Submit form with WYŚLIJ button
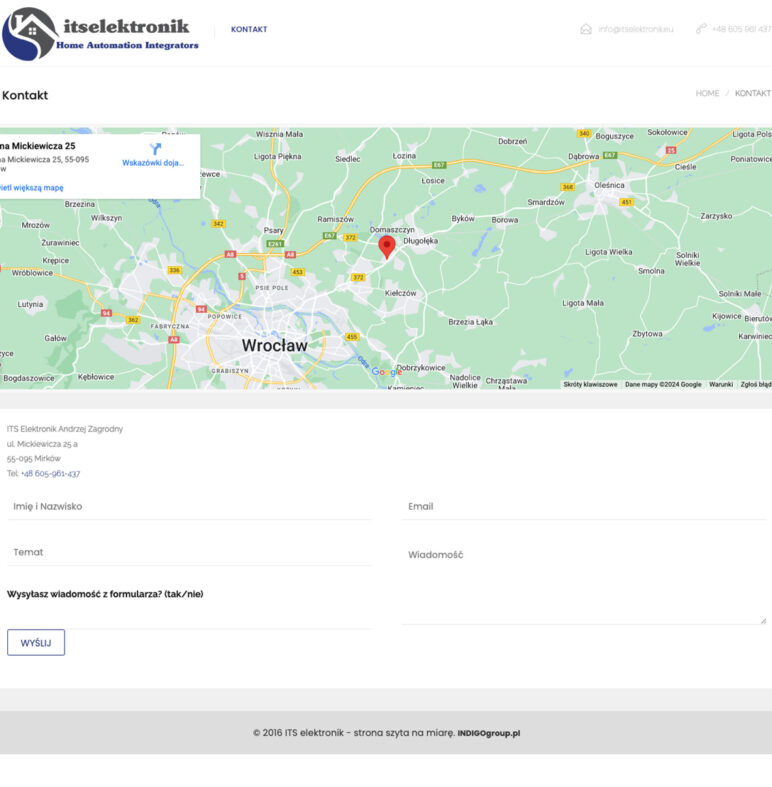 [36, 642]
